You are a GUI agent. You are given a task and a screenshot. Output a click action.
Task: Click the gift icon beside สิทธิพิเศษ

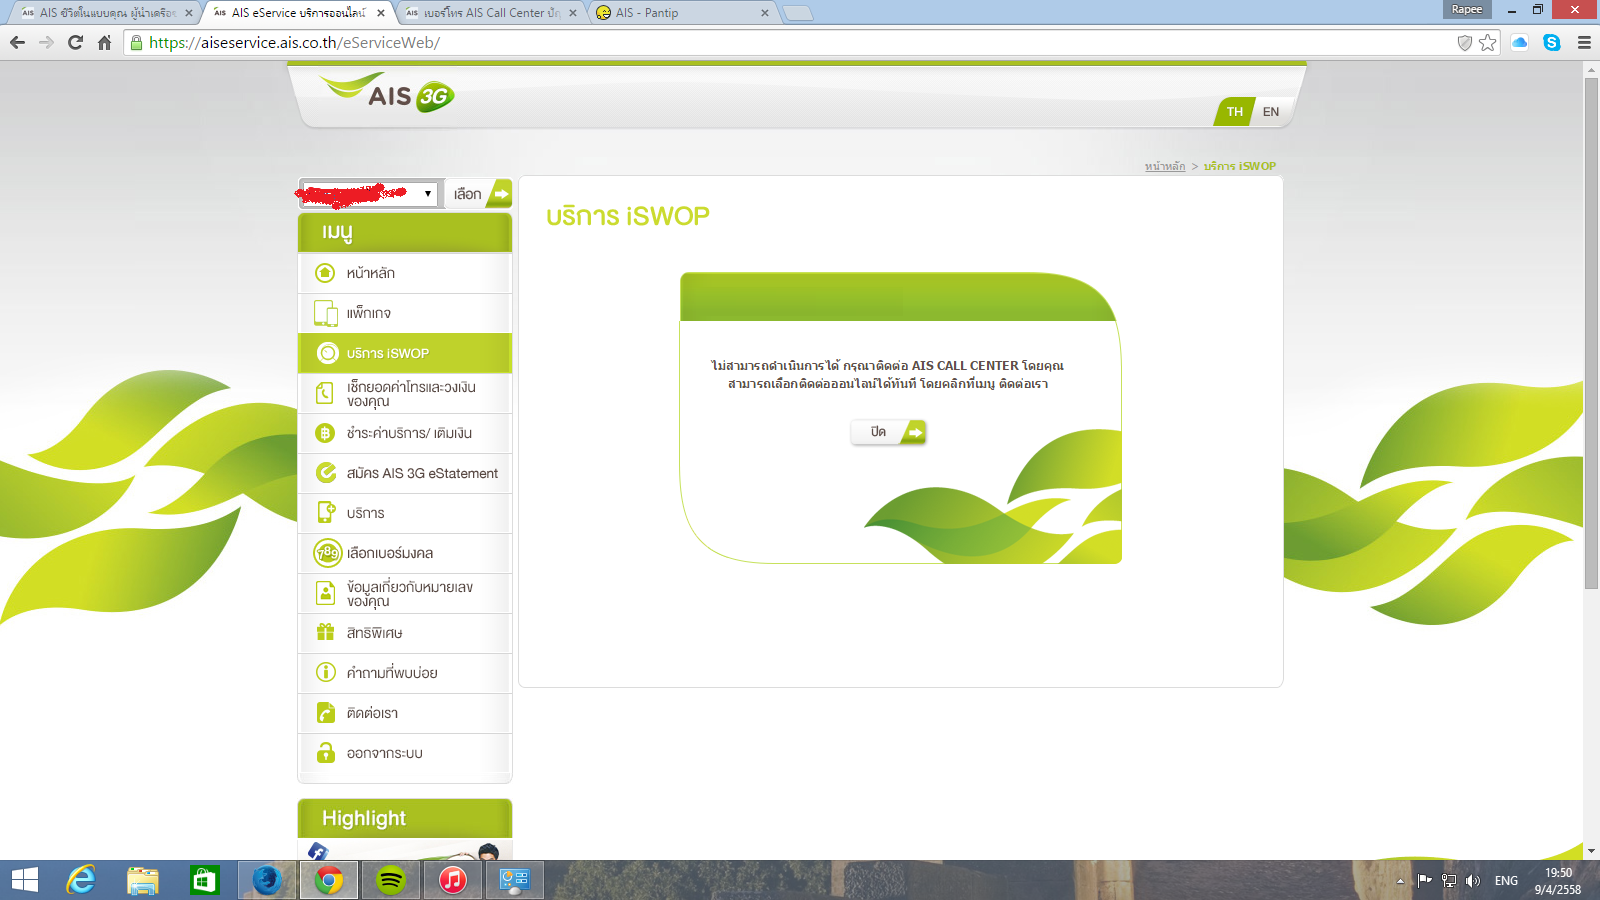325,632
